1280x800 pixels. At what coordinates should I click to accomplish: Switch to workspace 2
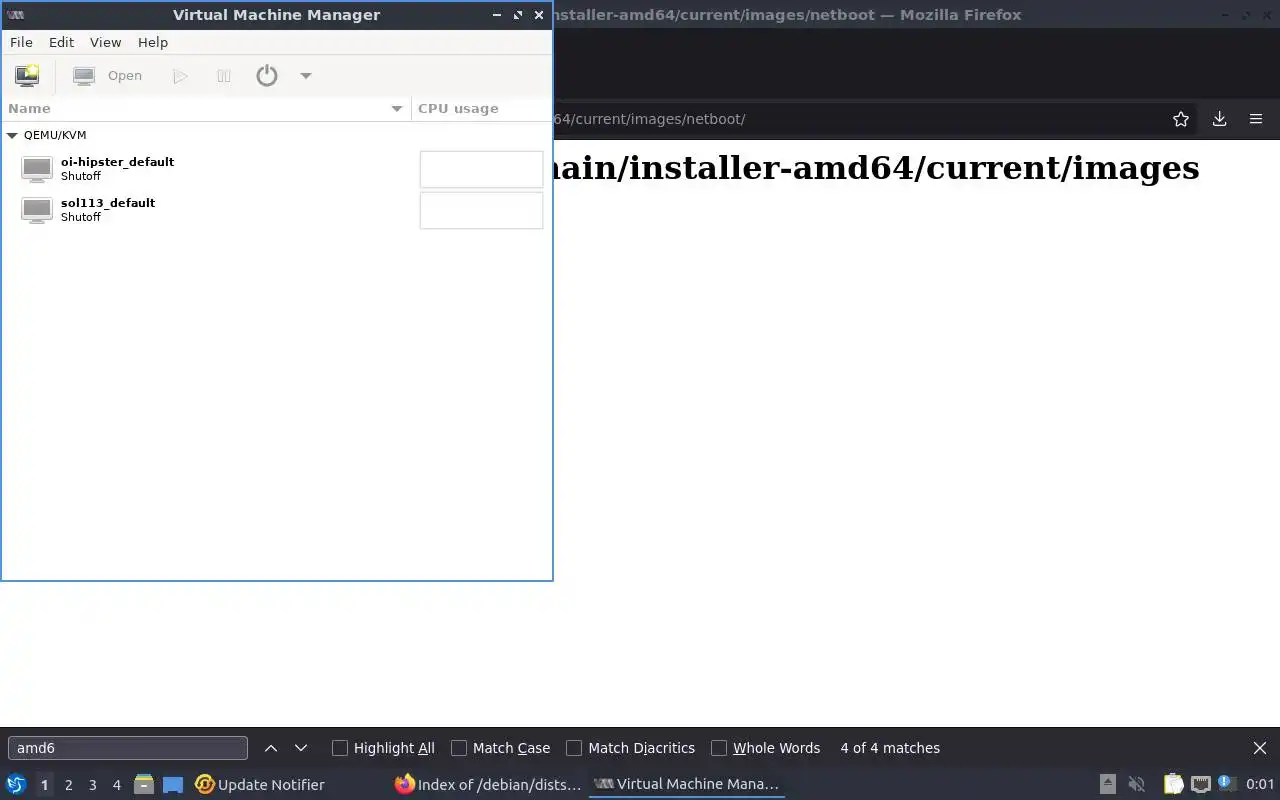click(x=68, y=785)
